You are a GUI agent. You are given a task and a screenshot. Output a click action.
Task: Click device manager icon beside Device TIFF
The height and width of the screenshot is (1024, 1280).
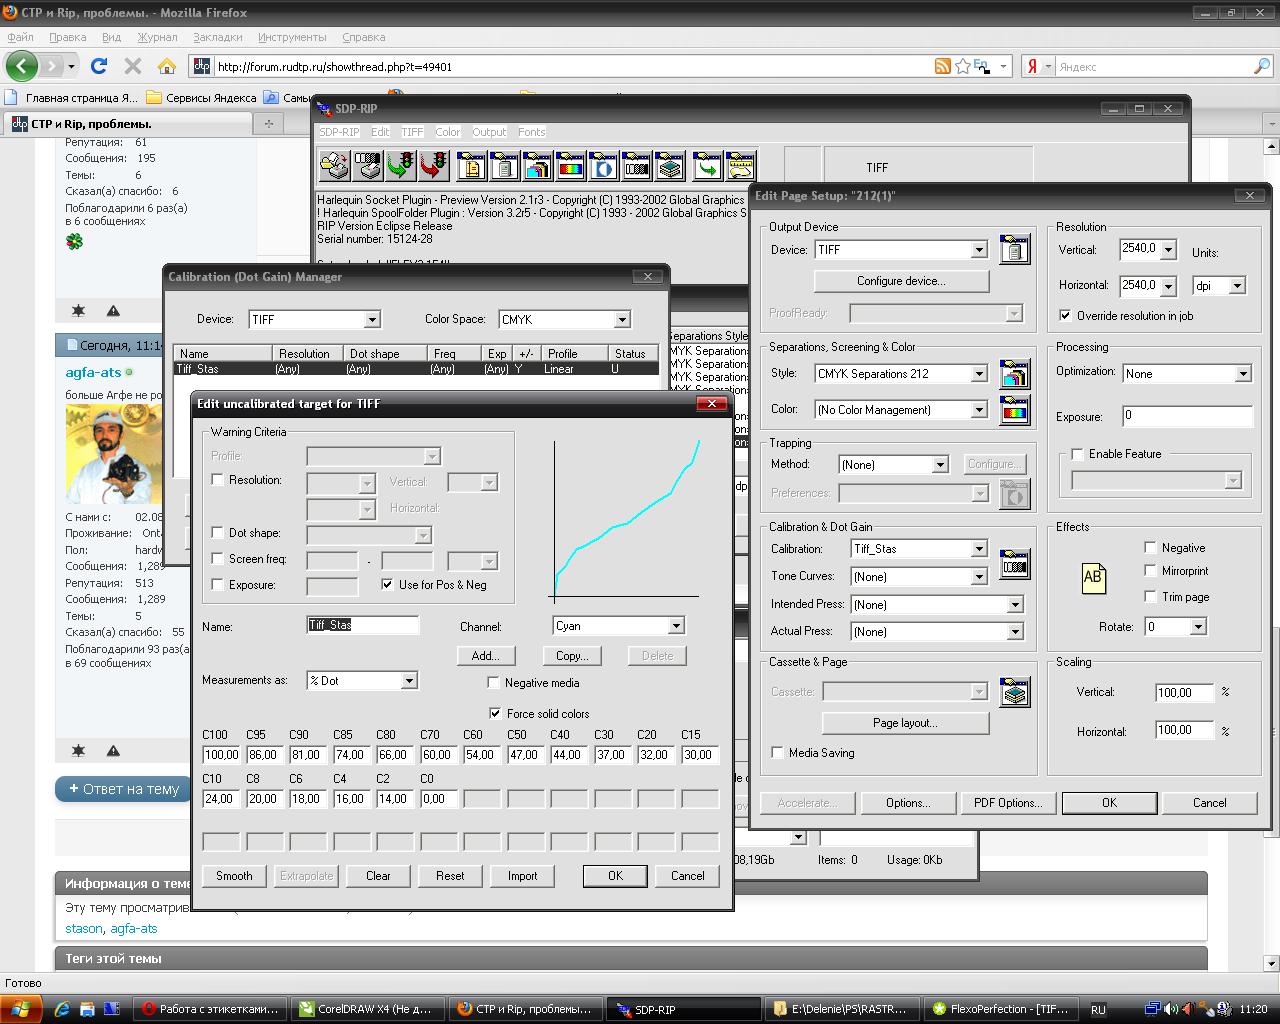(x=1014, y=249)
